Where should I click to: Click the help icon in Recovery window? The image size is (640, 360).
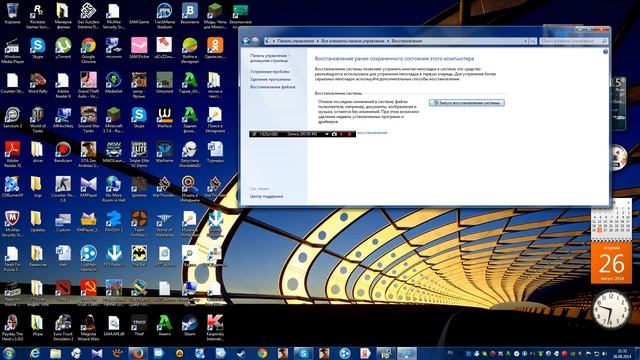click(605, 52)
